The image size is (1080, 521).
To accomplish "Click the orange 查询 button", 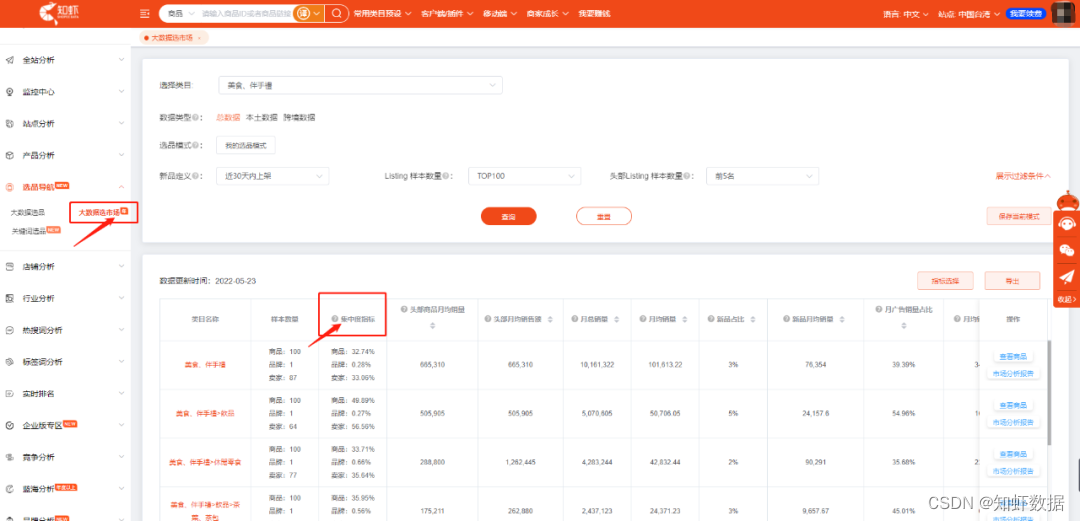I will [508, 216].
